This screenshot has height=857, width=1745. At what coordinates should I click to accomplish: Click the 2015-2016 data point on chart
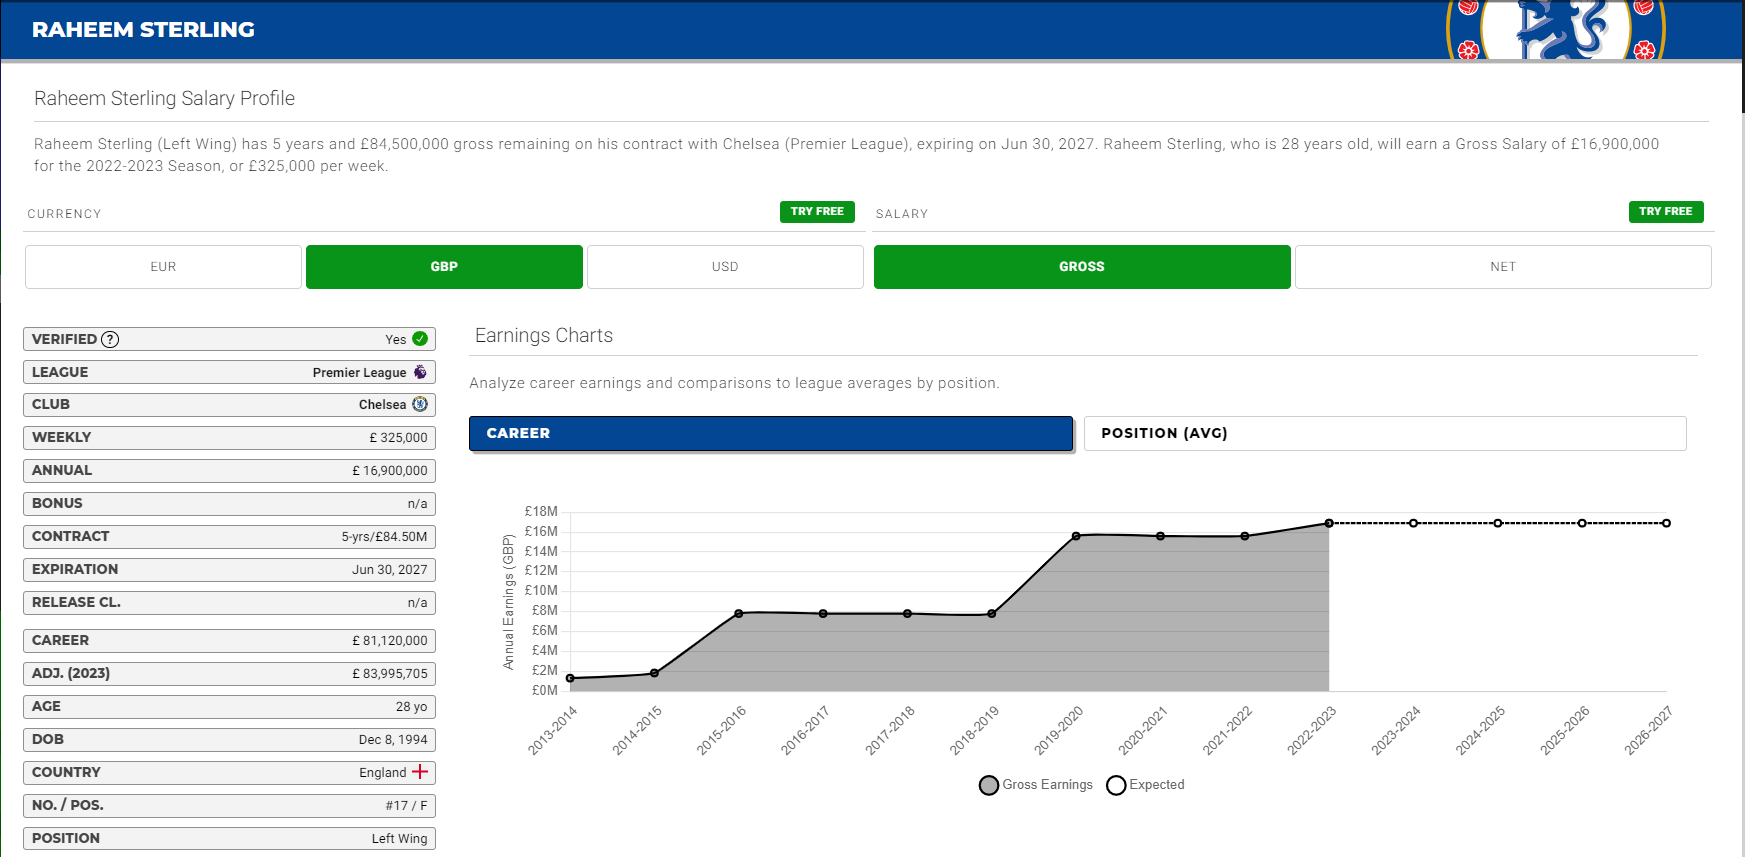click(x=739, y=613)
